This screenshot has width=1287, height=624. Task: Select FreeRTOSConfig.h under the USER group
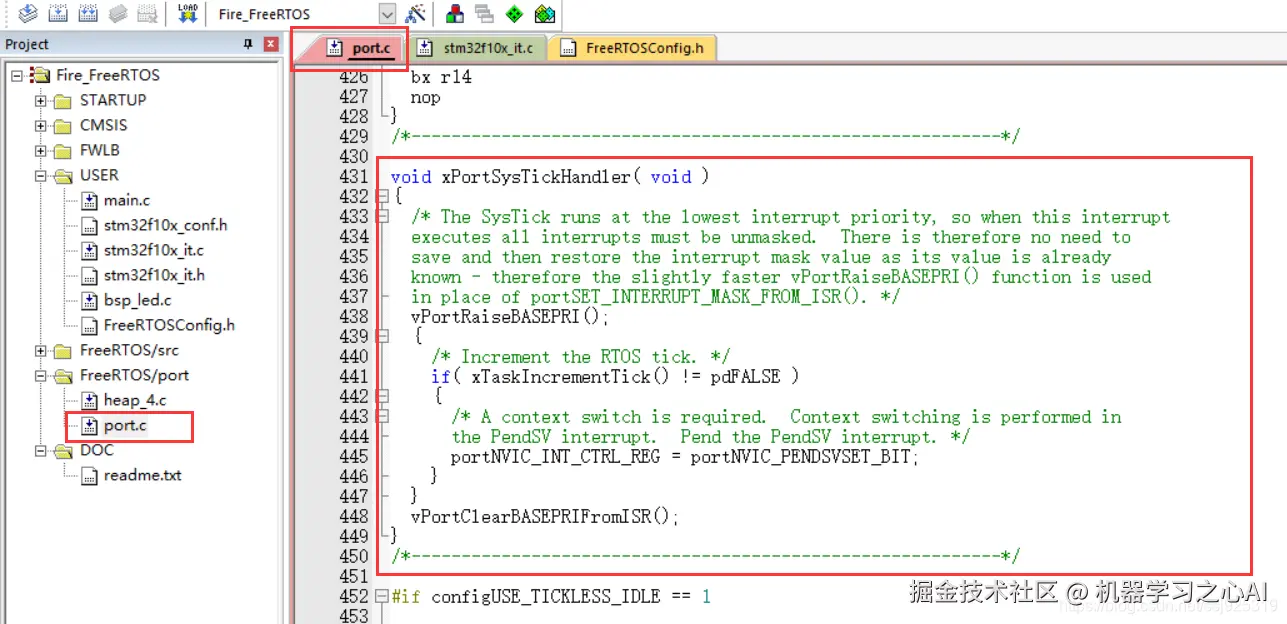click(169, 325)
